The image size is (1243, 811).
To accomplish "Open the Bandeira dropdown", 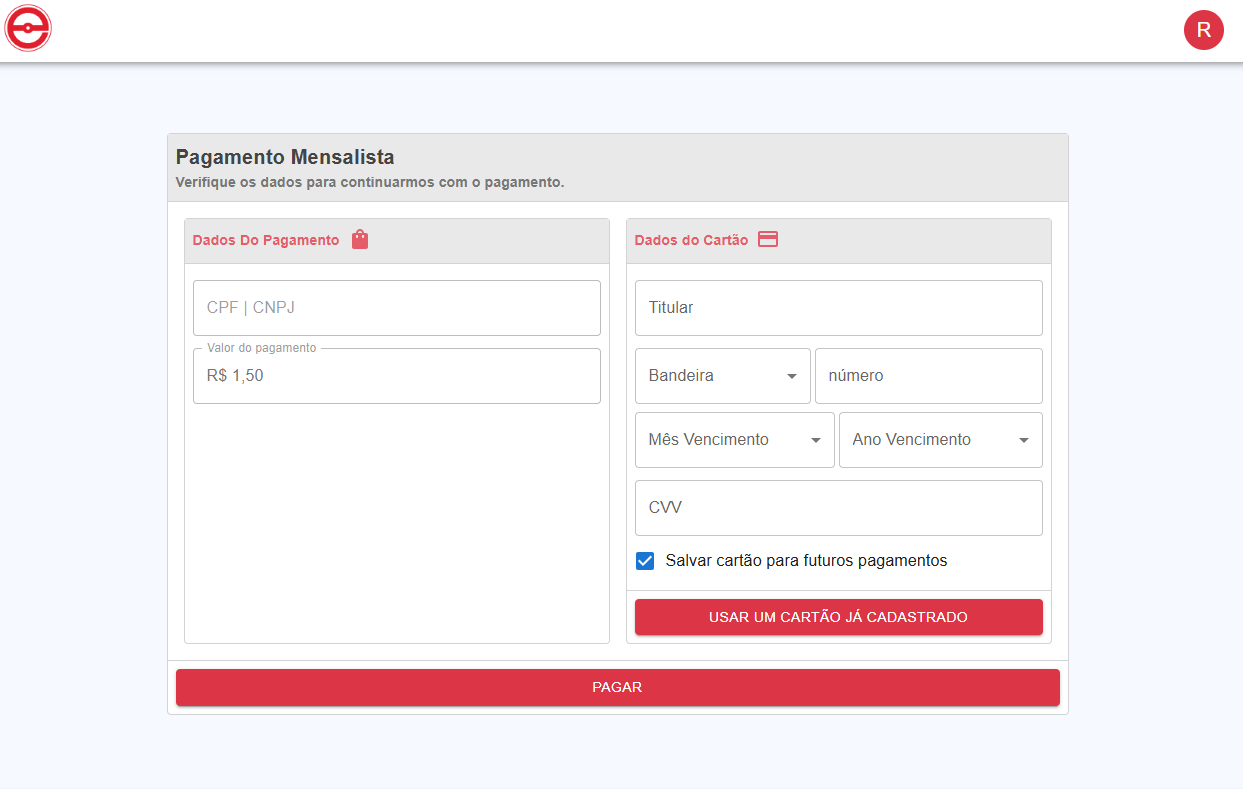I will point(723,376).
